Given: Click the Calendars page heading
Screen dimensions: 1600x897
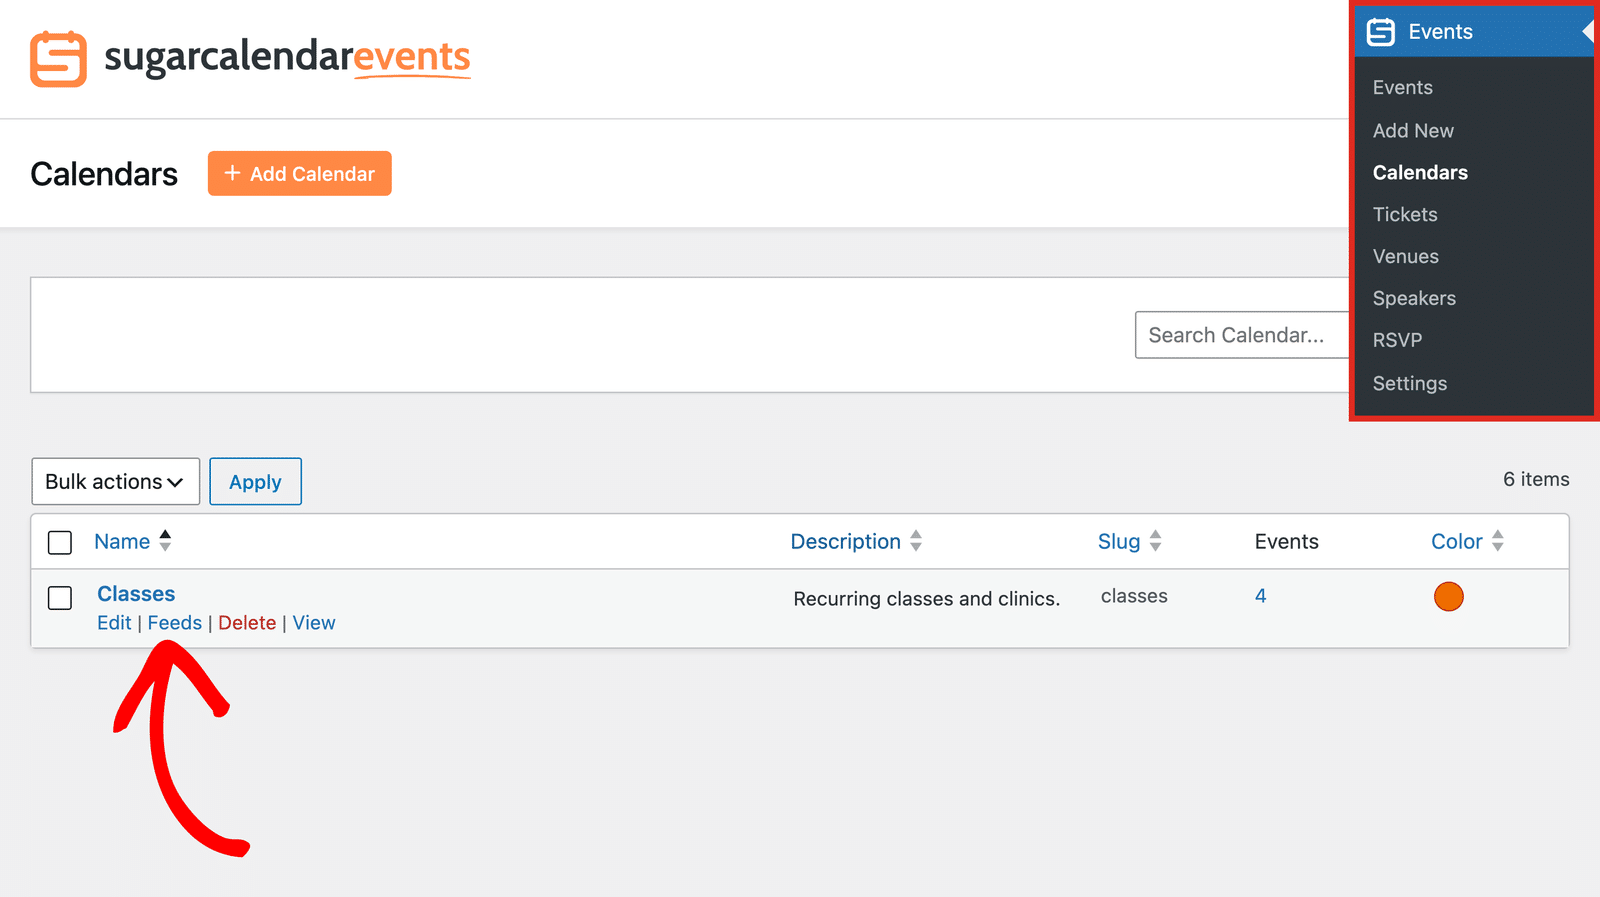Looking at the screenshot, I should tap(104, 174).
